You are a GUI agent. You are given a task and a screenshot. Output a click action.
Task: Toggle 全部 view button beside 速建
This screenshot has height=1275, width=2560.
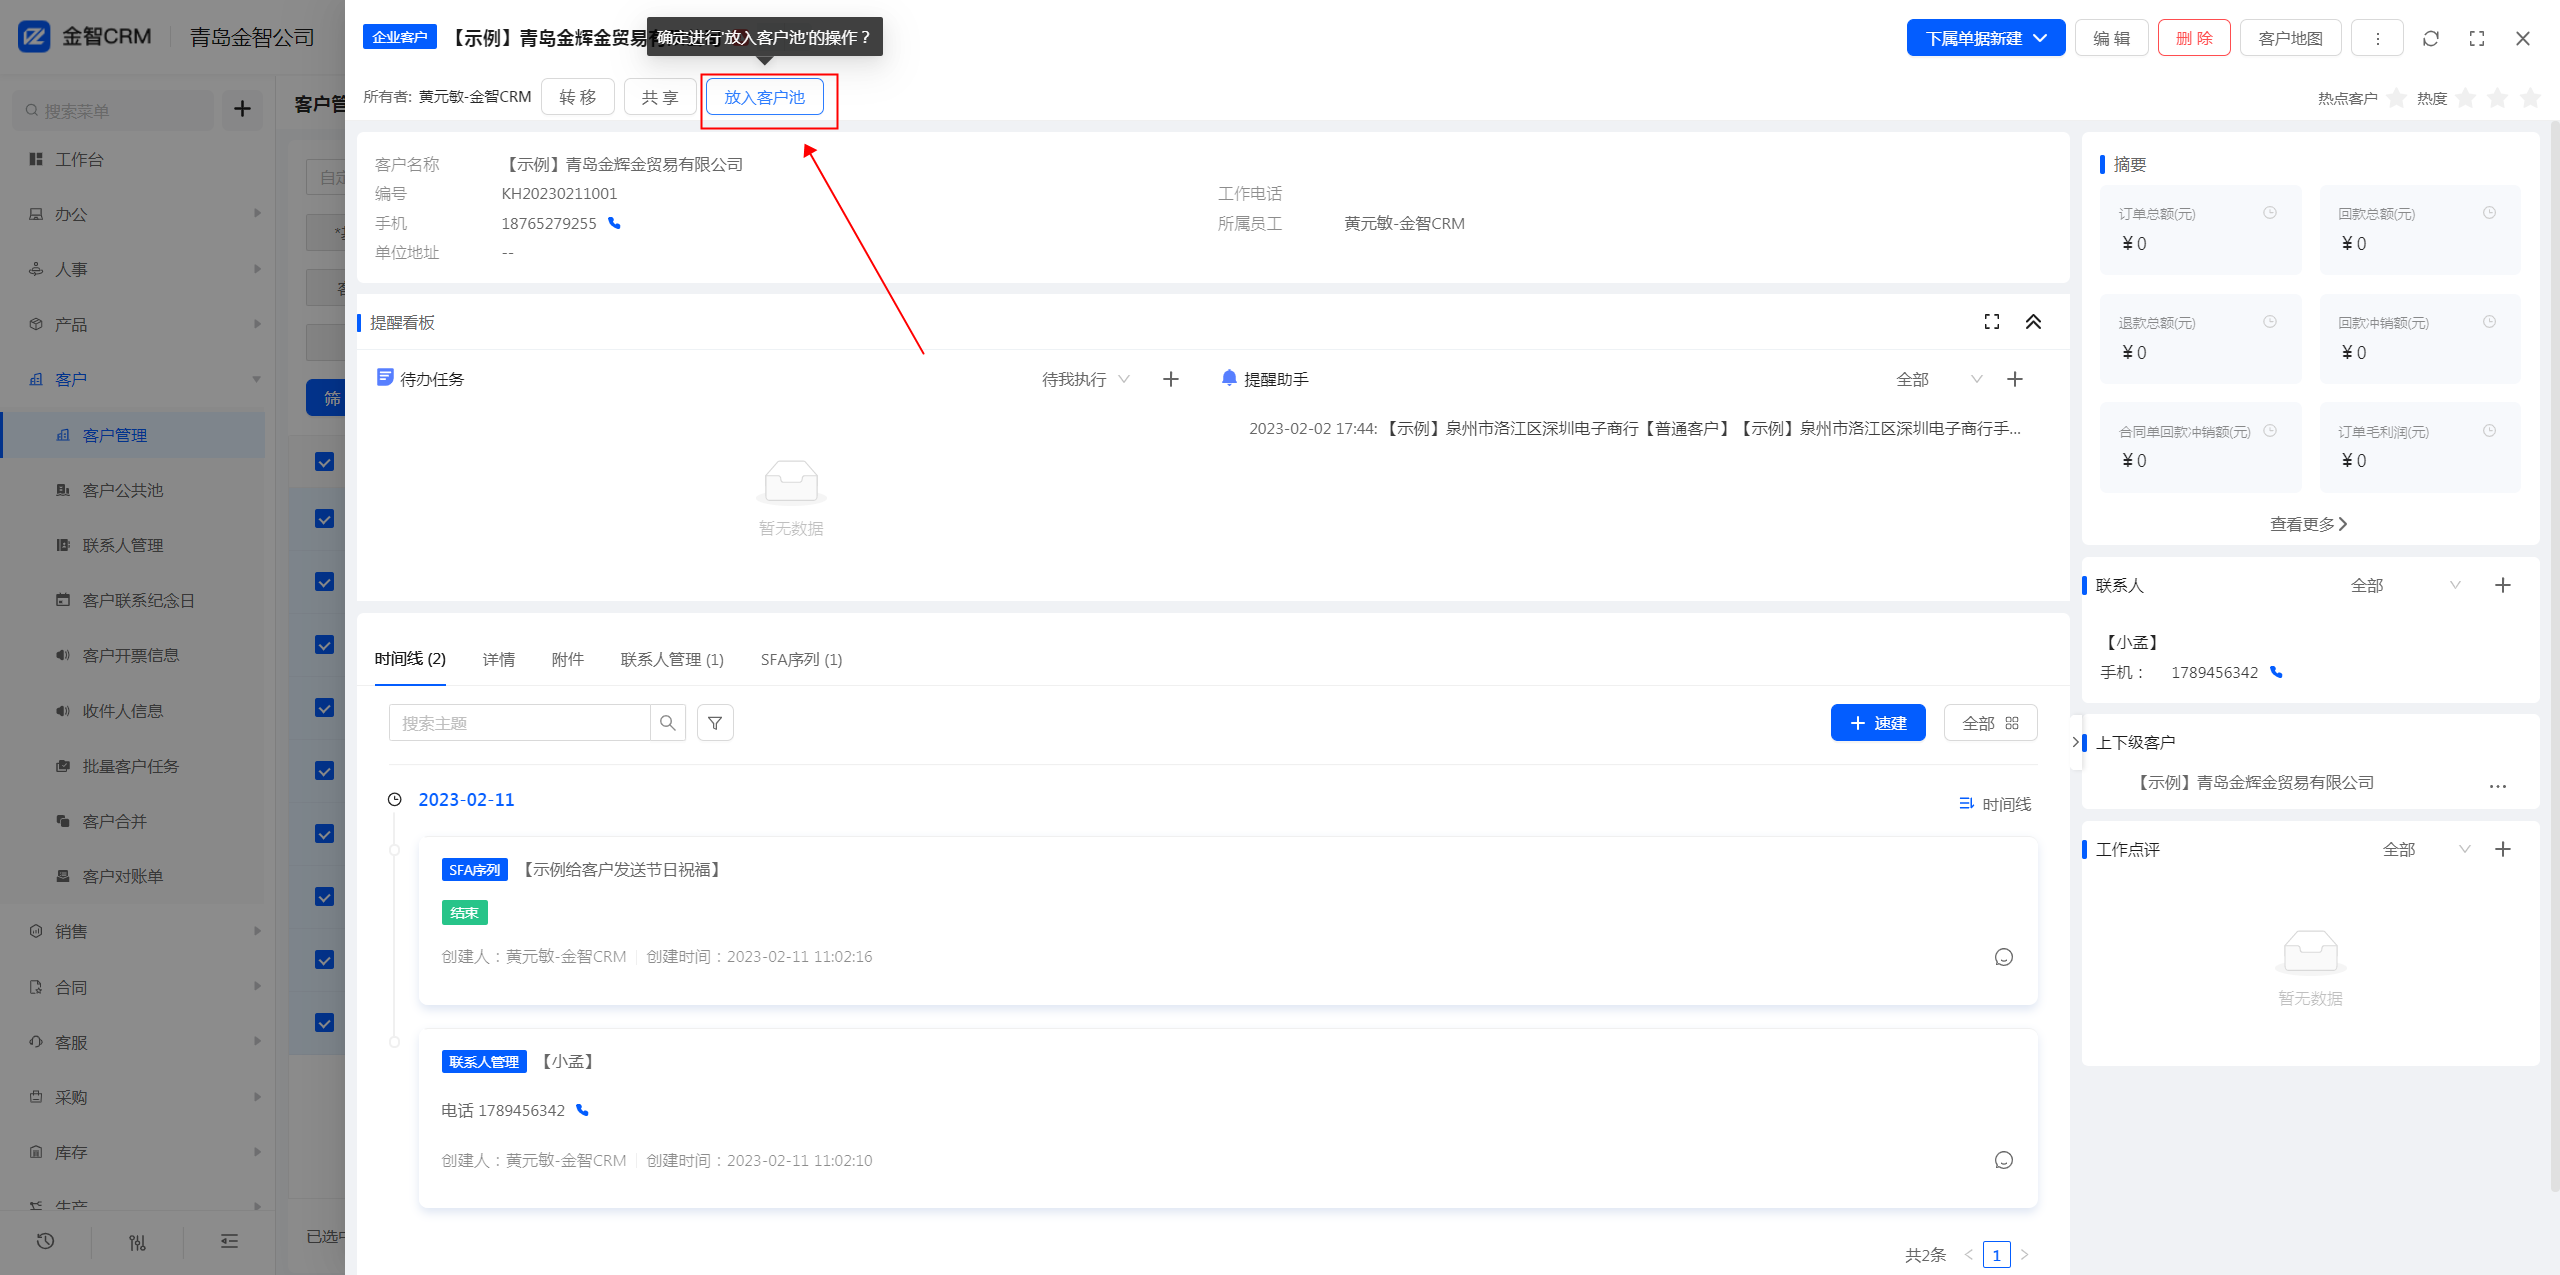1990,723
